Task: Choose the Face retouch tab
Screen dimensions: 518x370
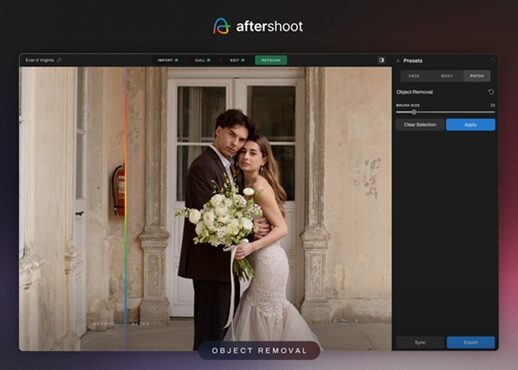Action: 414,76
